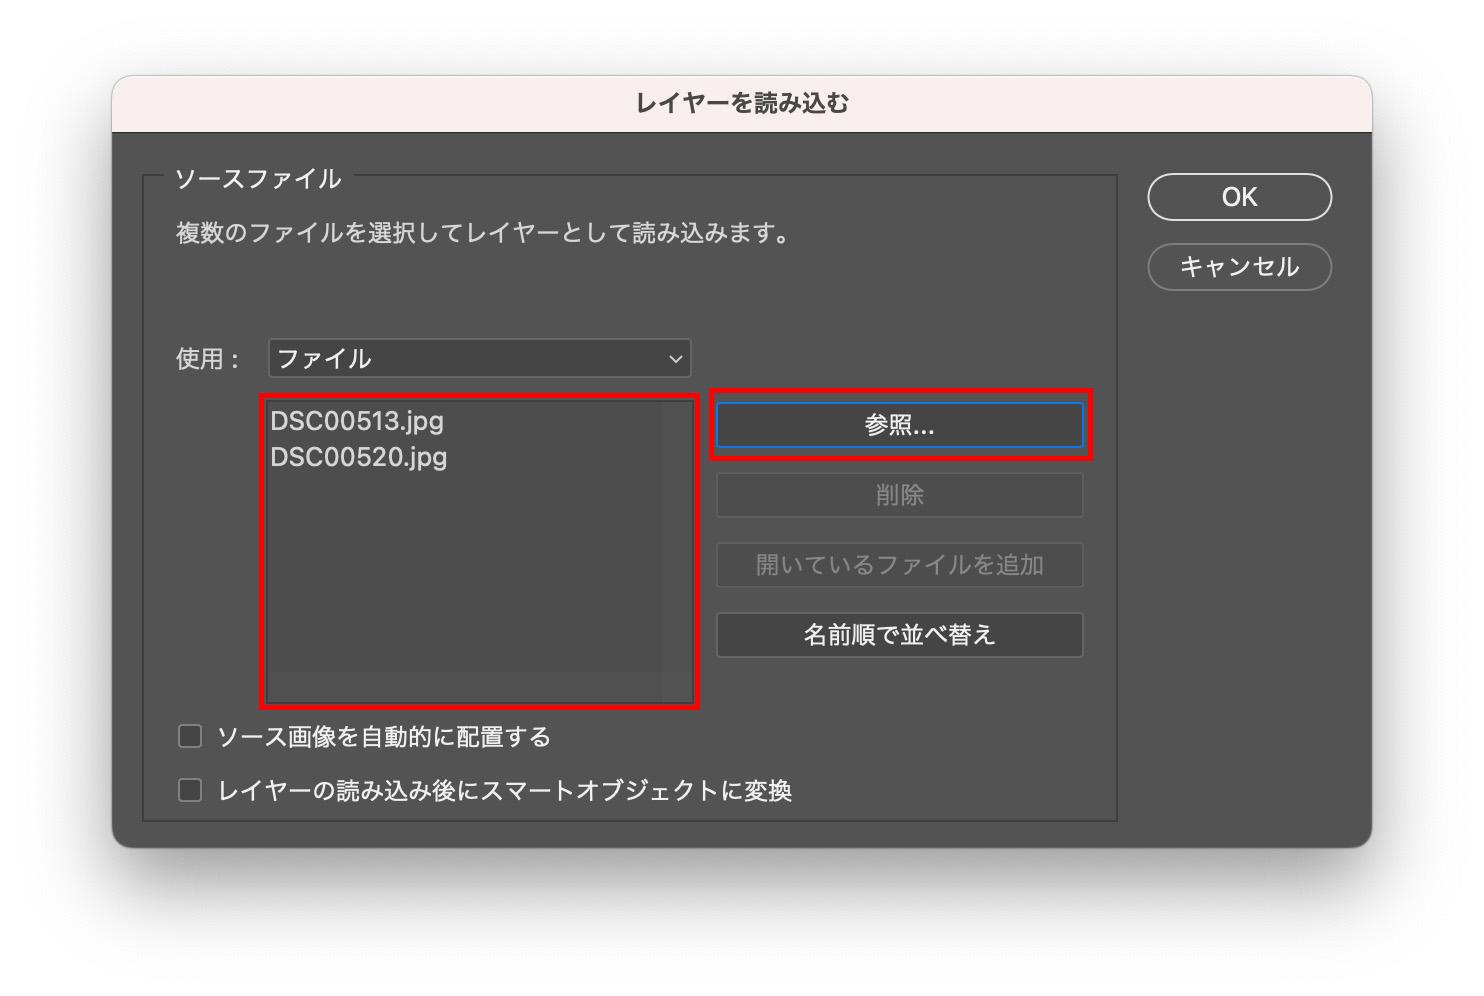This screenshot has width=1484, height=996.
Task: Click the file list scrollbar
Action: click(x=676, y=553)
